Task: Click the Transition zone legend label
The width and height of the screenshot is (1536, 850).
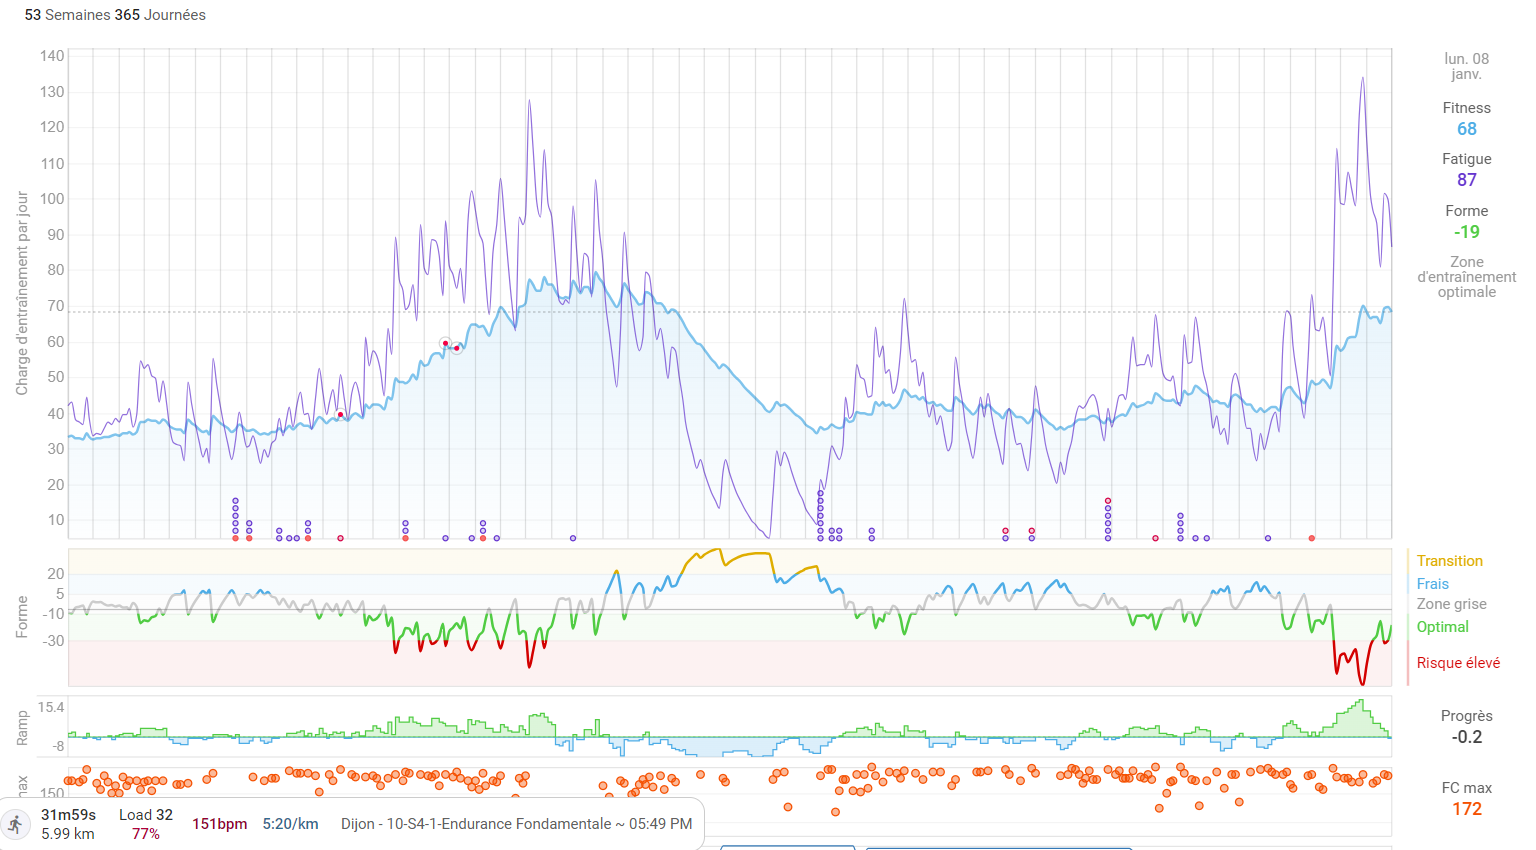Action: [1449, 561]
